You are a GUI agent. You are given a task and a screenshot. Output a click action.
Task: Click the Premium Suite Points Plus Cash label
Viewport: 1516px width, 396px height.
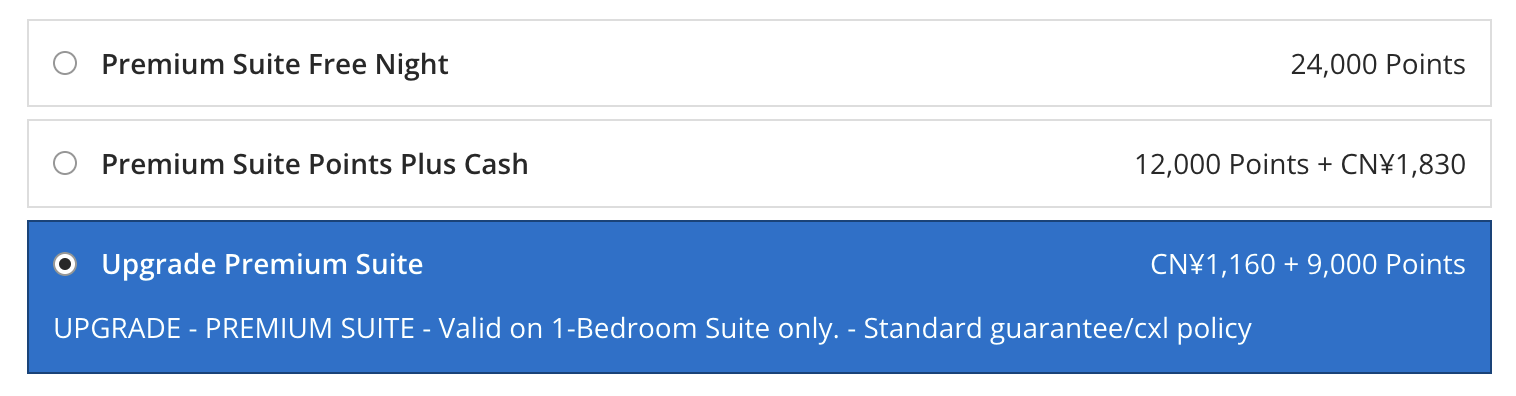click(315, 164)
